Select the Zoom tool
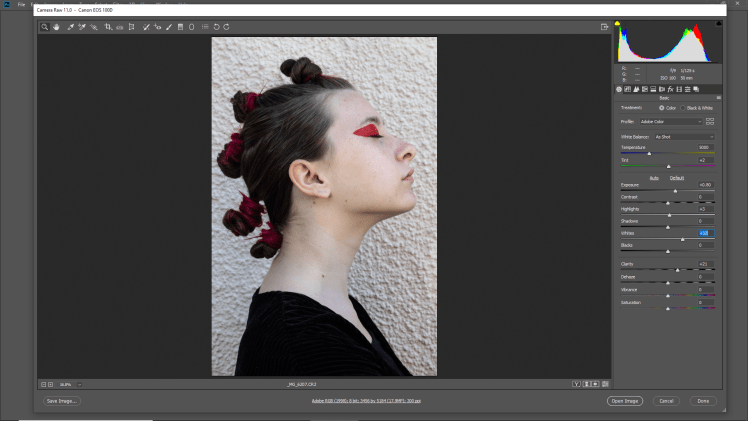748x421 pixels. pos(45,27)
